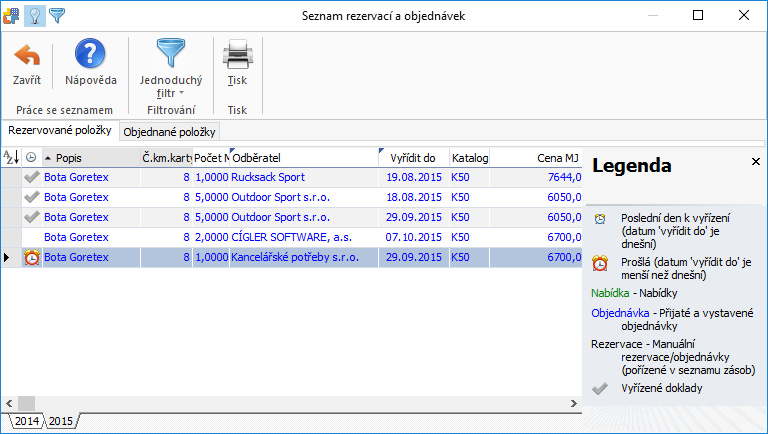This screenshot has height=434, width=768.
Task: Select the Rezervované položky tab
Action: point(60,131)
